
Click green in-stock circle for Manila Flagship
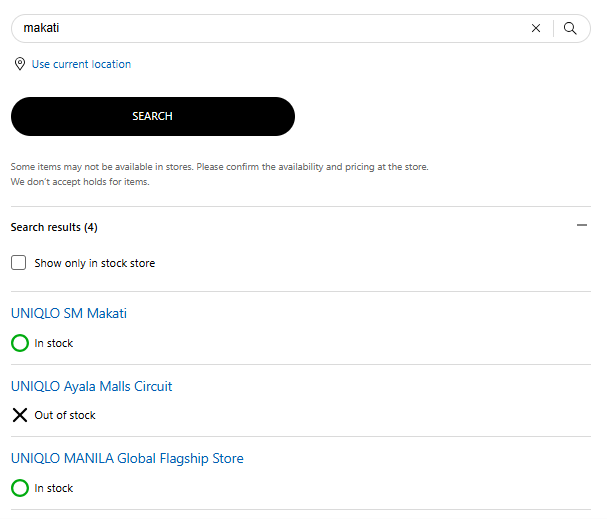[x=20, y=488]
